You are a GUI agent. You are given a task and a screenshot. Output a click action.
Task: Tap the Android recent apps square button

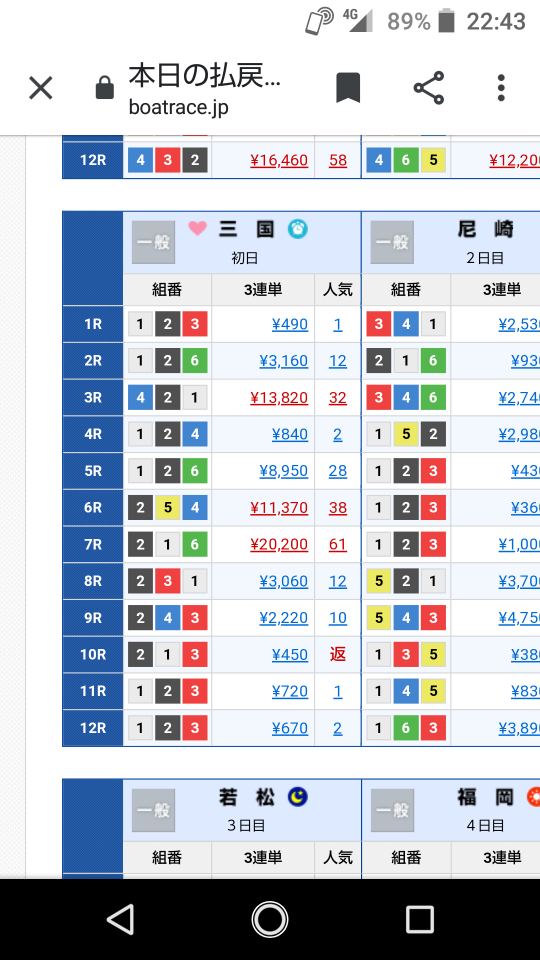[419, 919]
